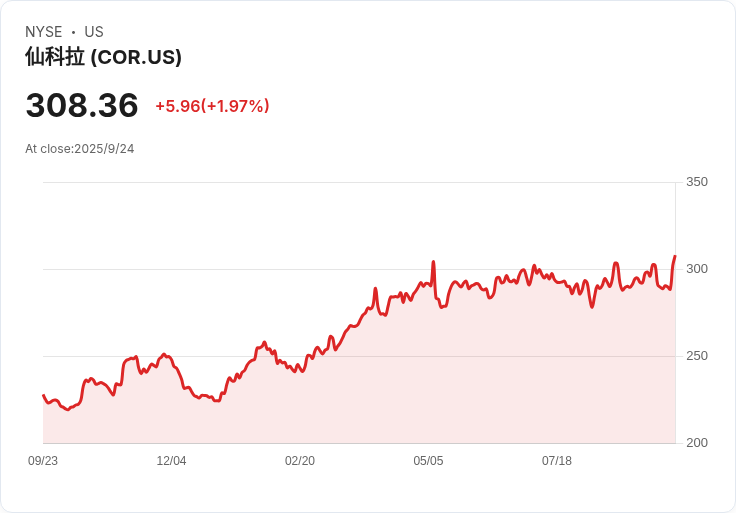Select the 250 y-axis label
The image size is (736, 513).
pos(696,356)
